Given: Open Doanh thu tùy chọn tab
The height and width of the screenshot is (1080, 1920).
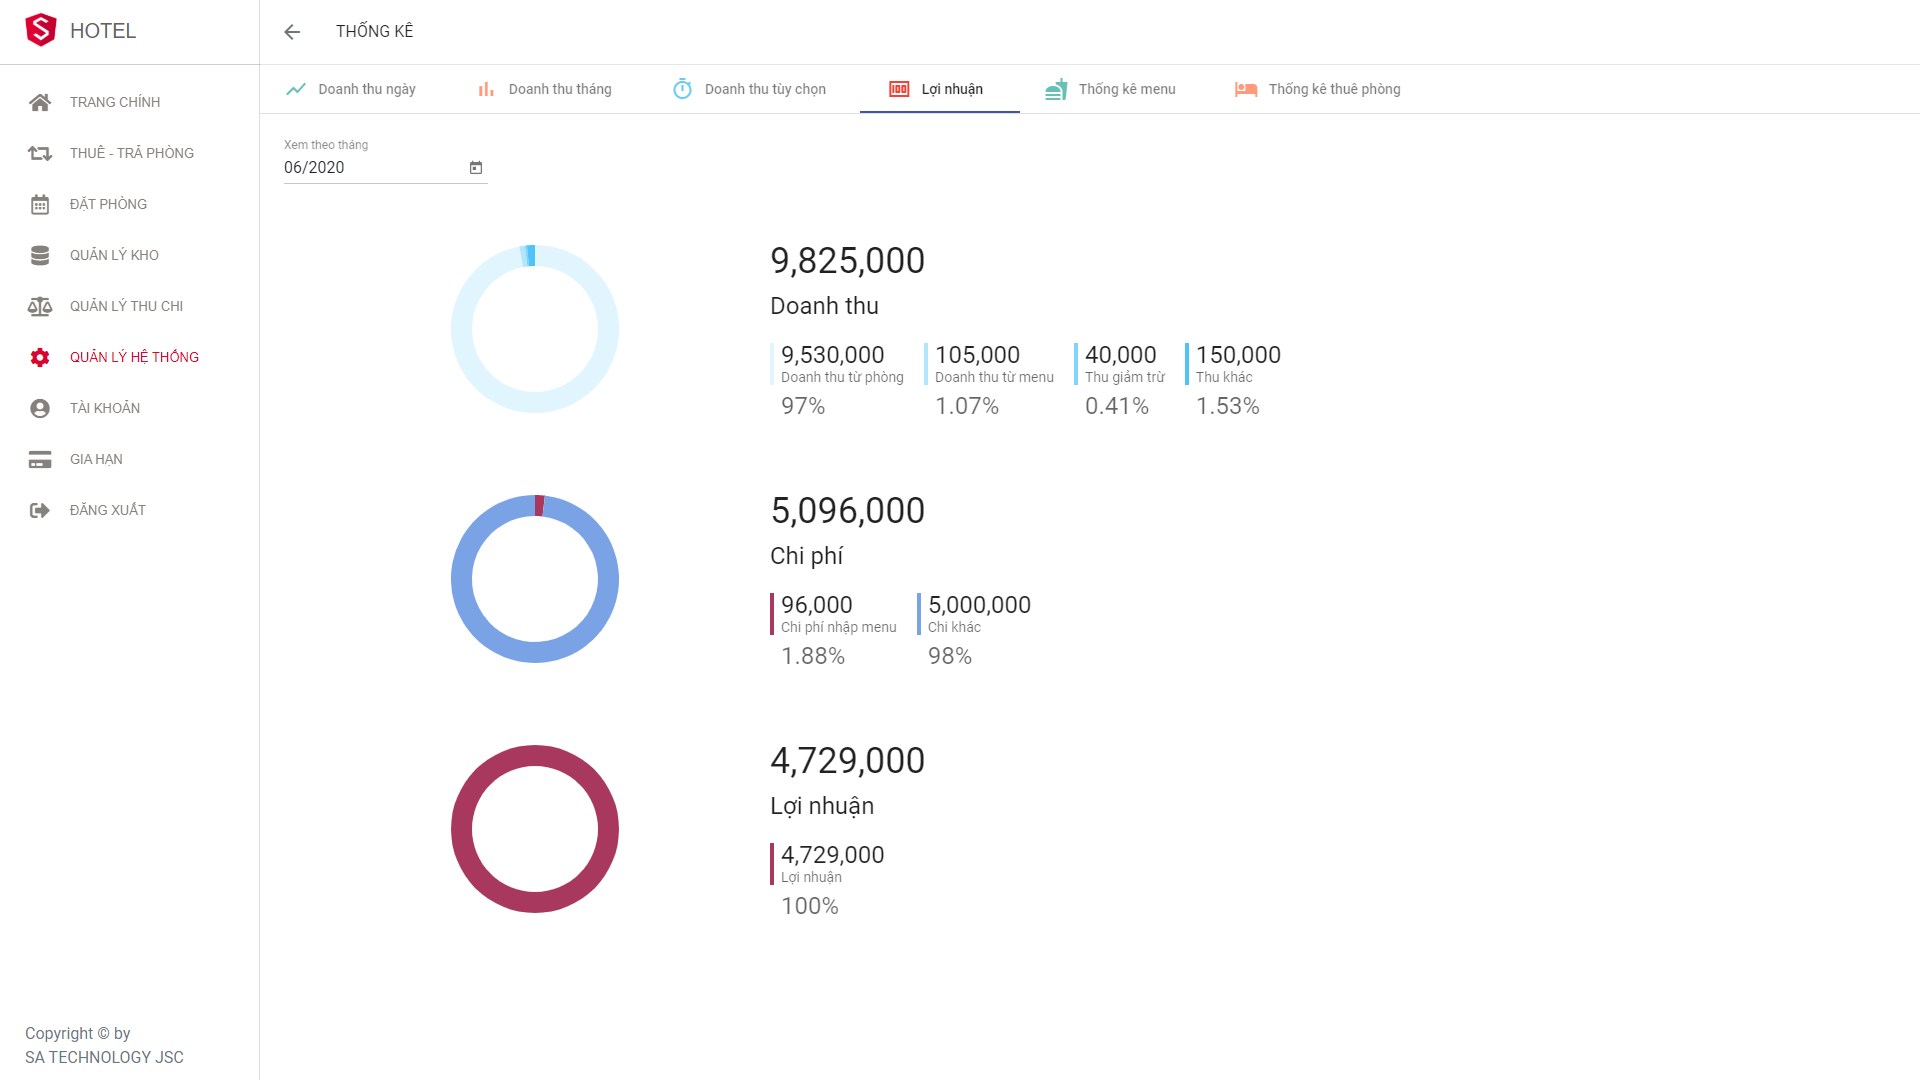Looking at the screenshot, I should (x=750, y=89).
